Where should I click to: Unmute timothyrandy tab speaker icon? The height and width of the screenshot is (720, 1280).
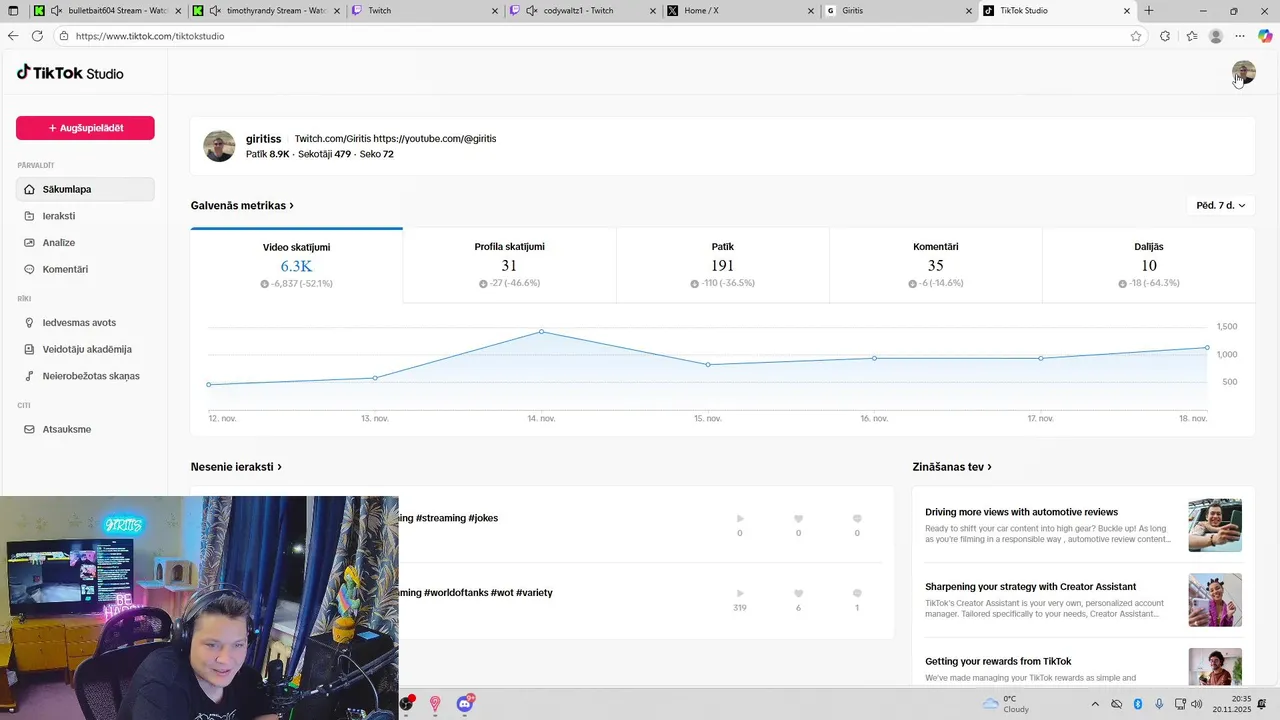click(215, 11)
